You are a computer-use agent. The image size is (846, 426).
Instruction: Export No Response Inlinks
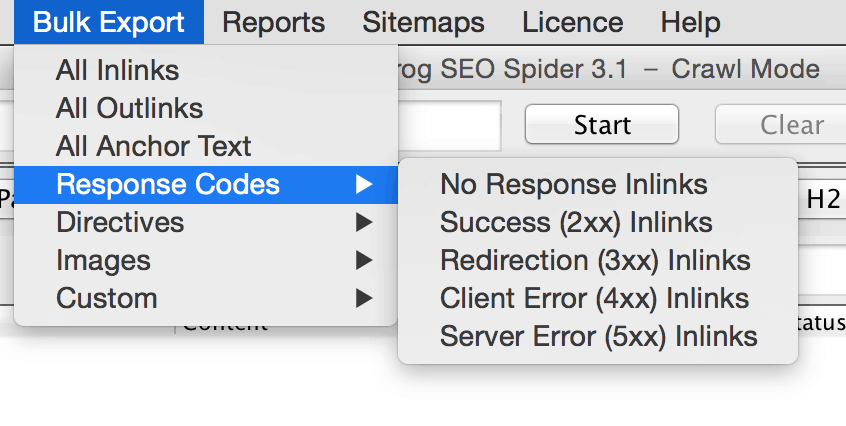[573, 184]
